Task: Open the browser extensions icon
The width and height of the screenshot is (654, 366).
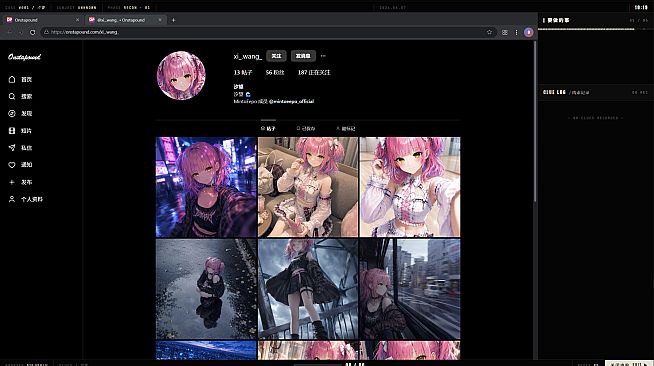Action: (x=505, y=32)
